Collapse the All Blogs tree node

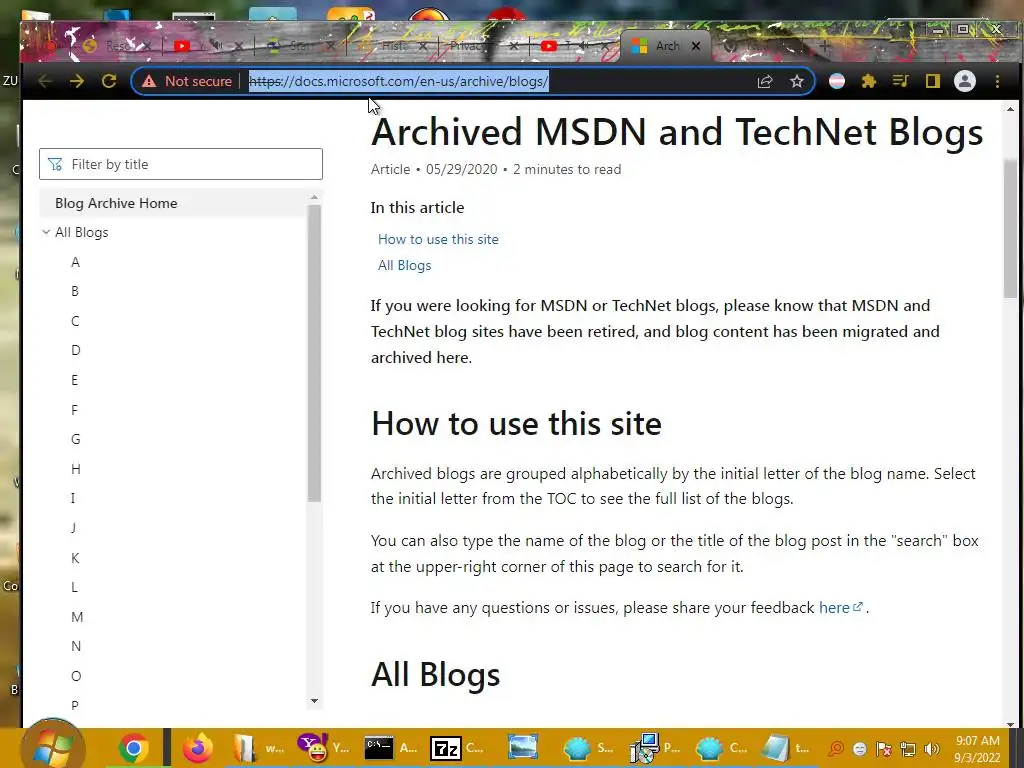46,232
